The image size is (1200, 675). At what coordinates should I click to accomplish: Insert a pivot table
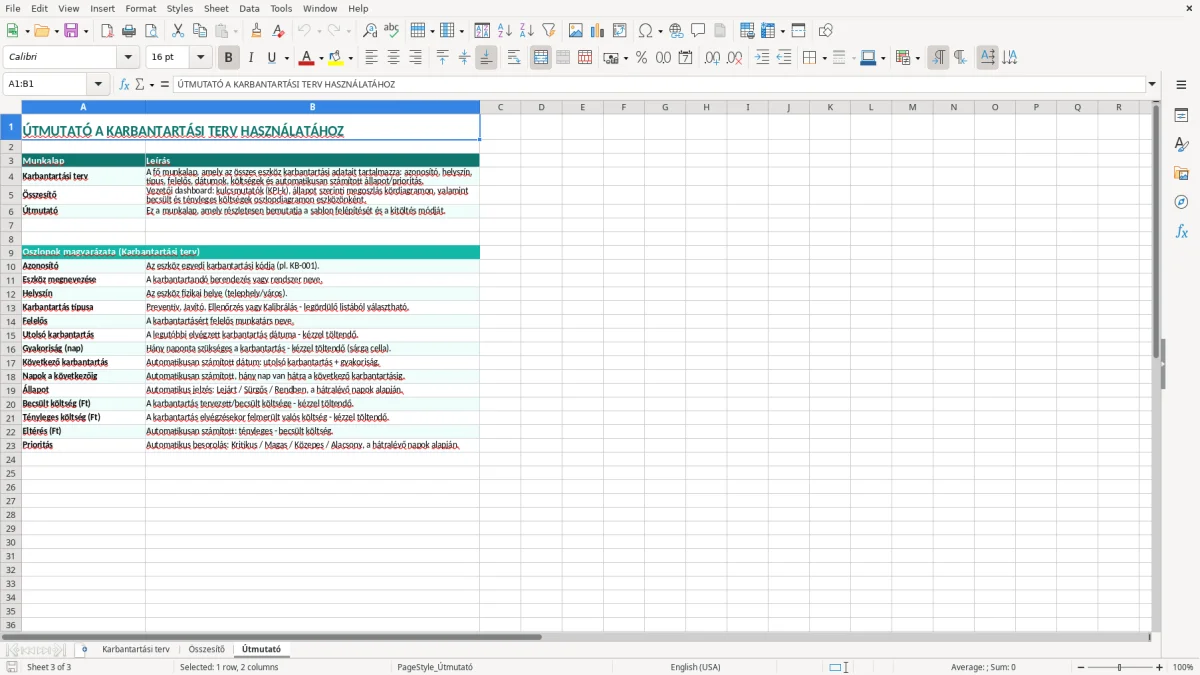pyautogui.click(x=620, y=31)
